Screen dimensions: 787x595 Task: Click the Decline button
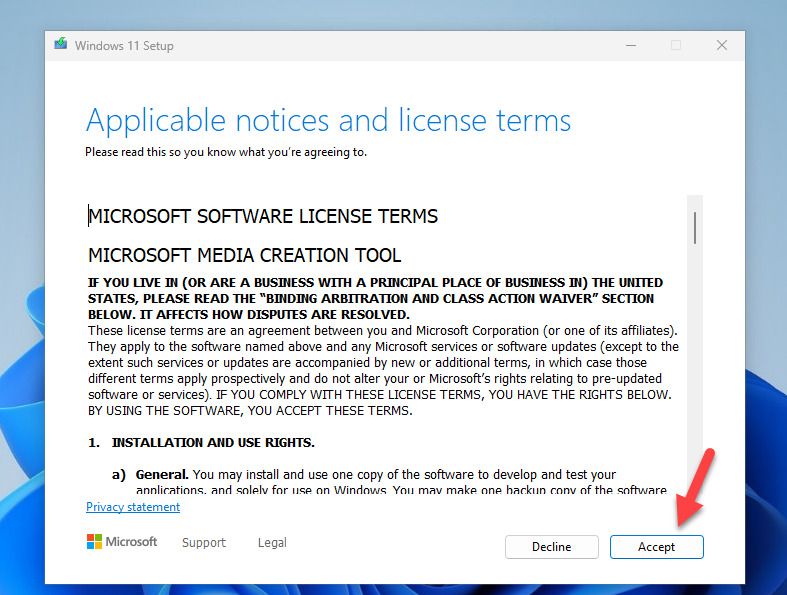[x=552, y=547]
